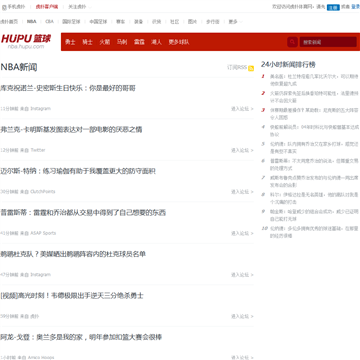Select the 勇士 team tab

[x=70, y=42]
